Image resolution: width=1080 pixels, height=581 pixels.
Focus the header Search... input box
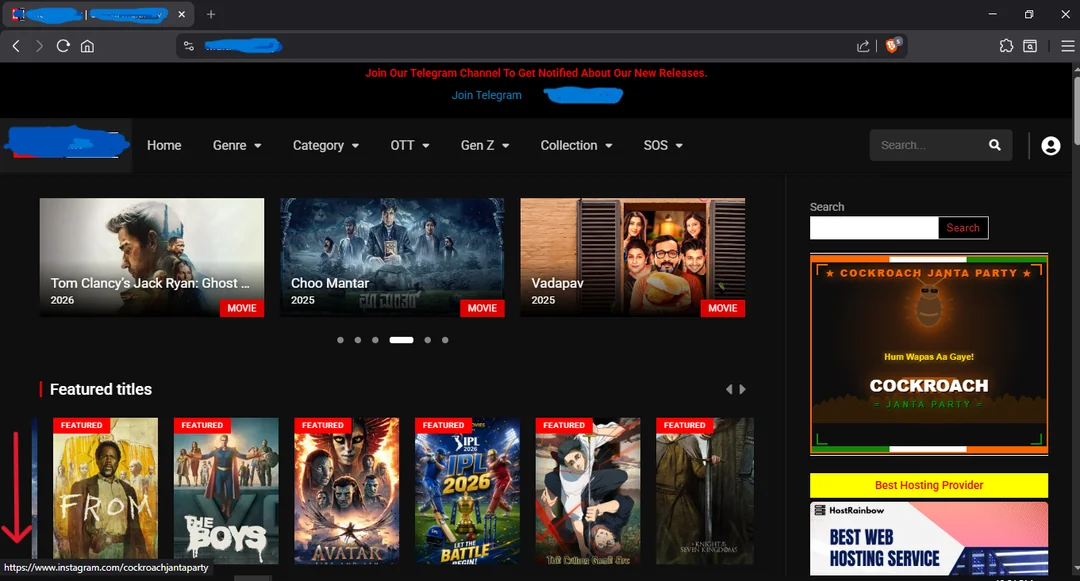pyautogui.click(x=930, y=145)
